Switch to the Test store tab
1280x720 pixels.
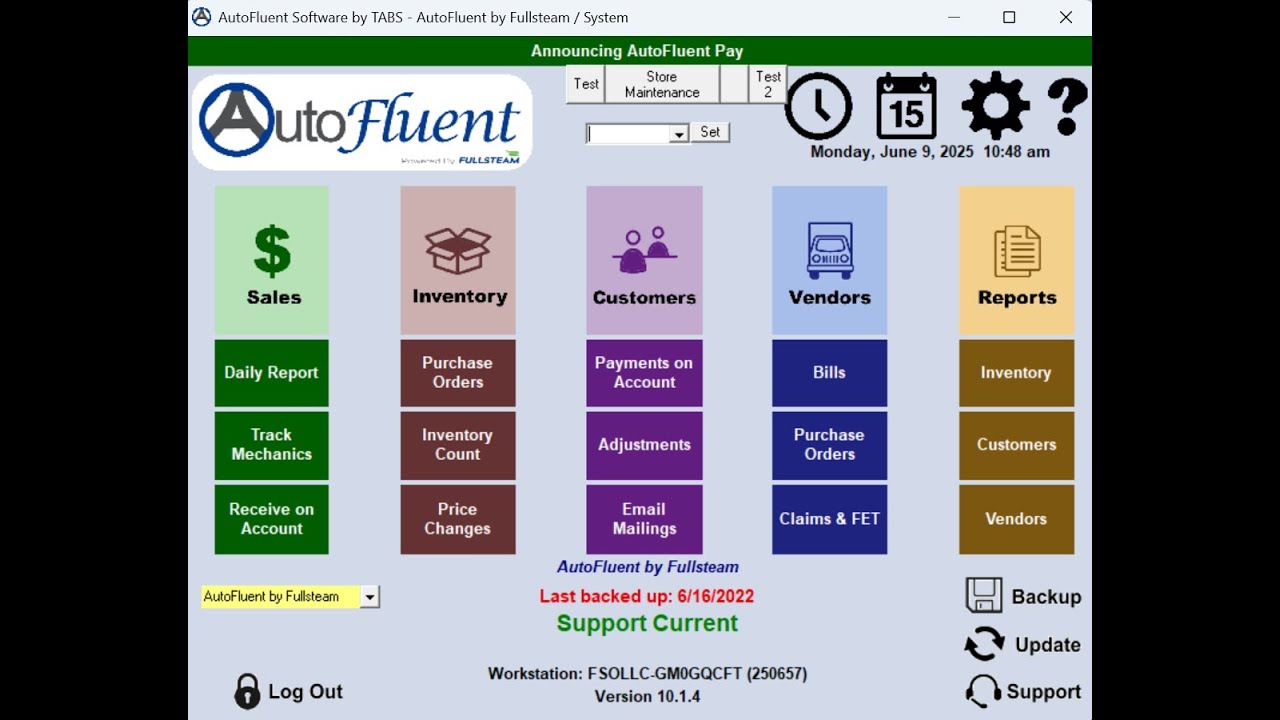tap(586, 84)
